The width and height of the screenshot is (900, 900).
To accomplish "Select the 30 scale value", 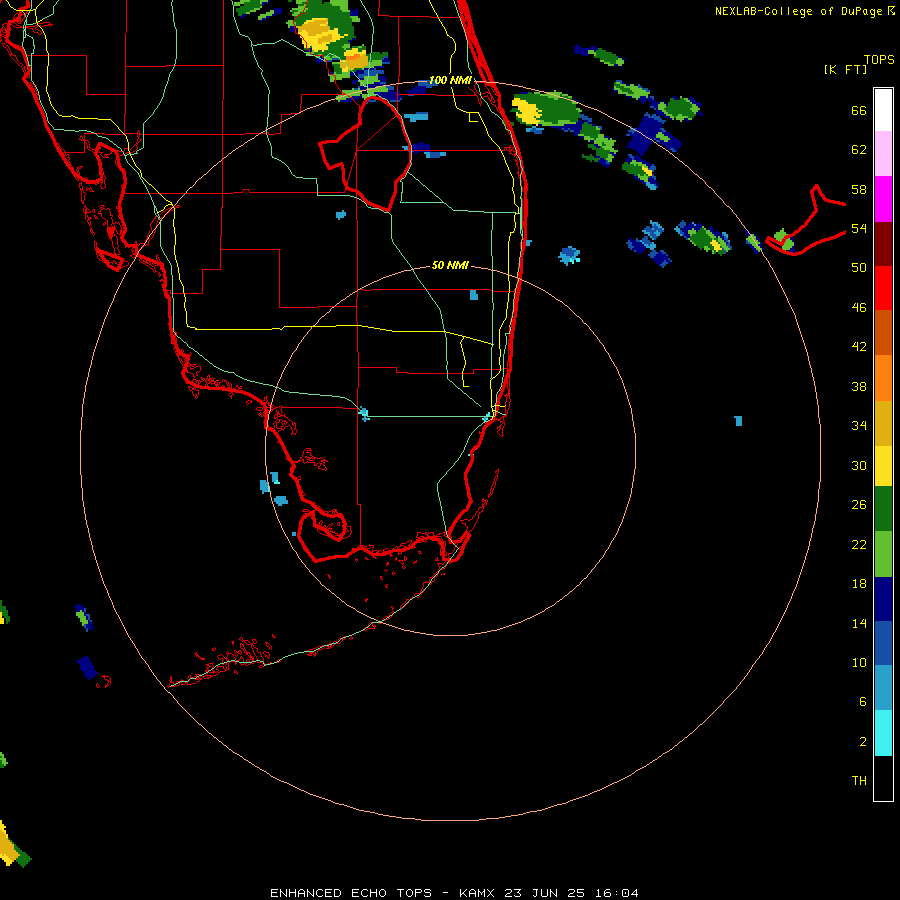I will (x=859, y=465).
